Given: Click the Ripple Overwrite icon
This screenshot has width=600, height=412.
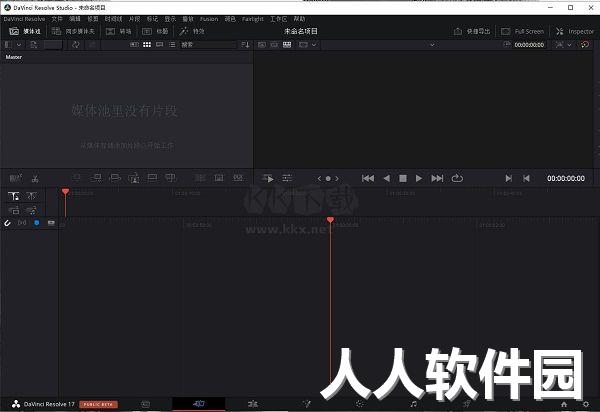Looking at the screenshot, I should click(x=114, y=178).
